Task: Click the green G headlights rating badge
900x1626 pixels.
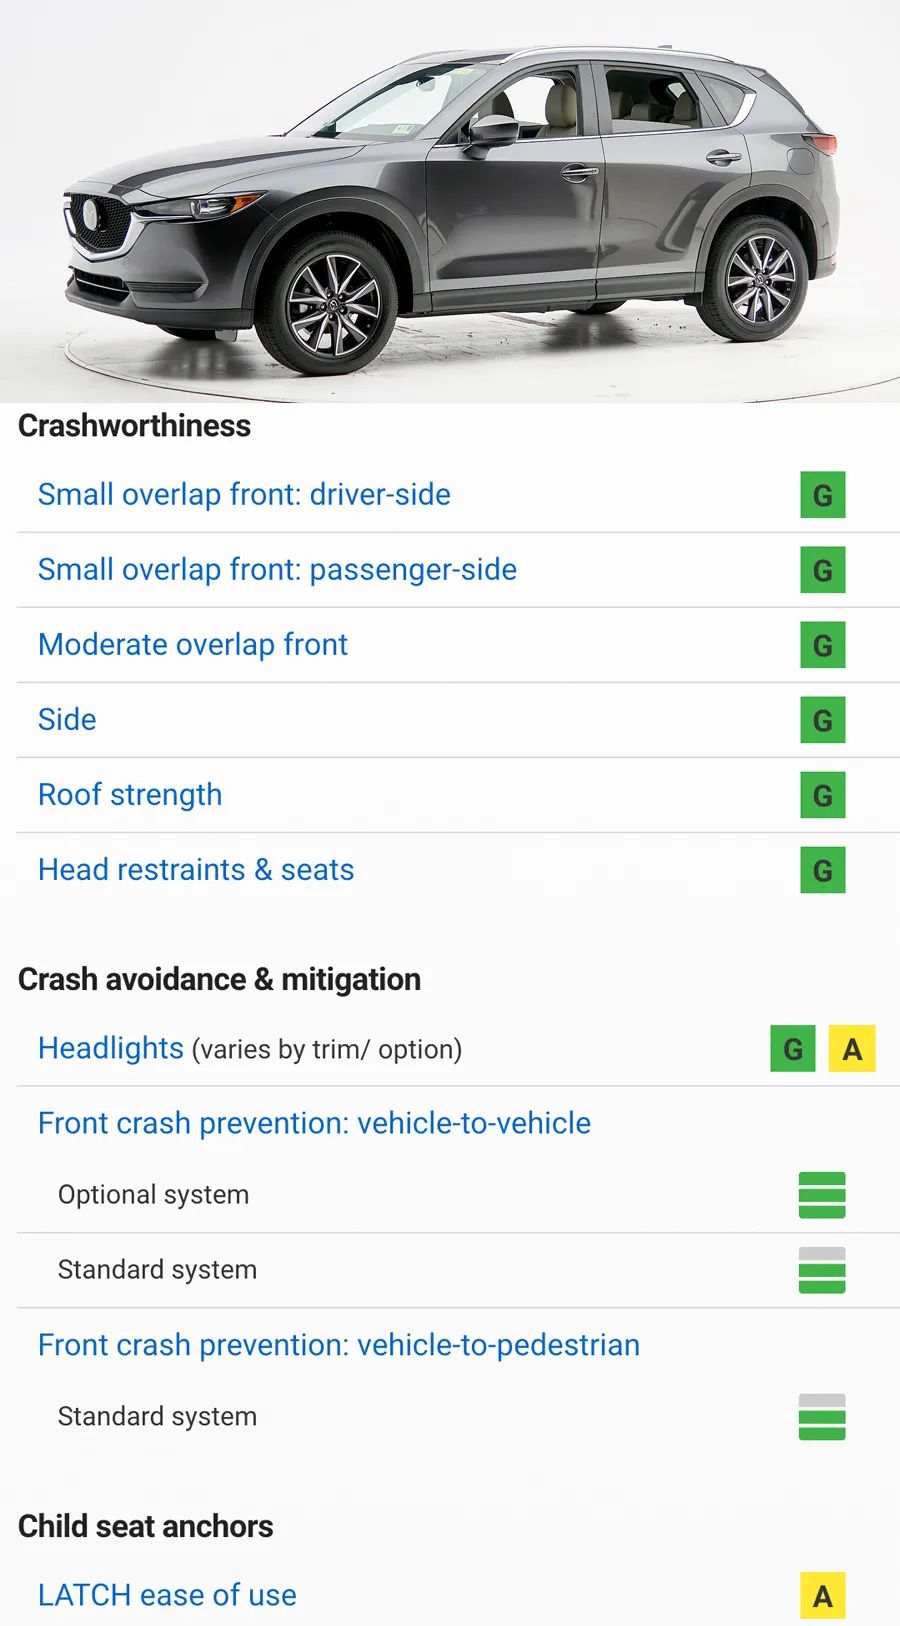Action: 793,1049
